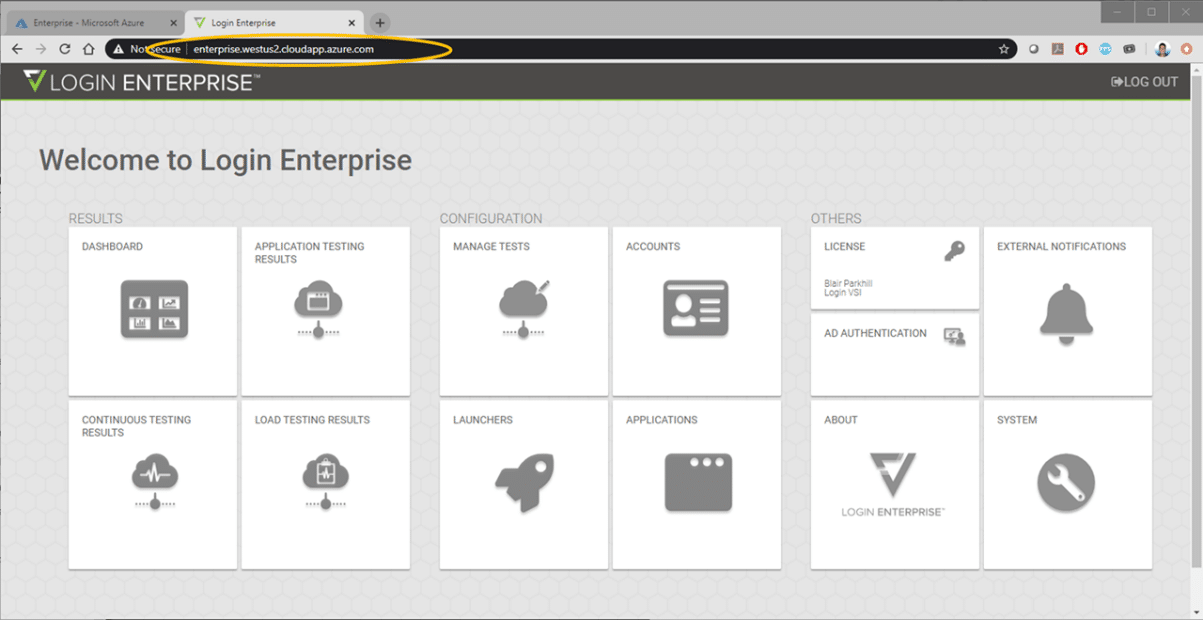
Task: Click the AD Authentication computer icon
Action: tap(954, 336)
